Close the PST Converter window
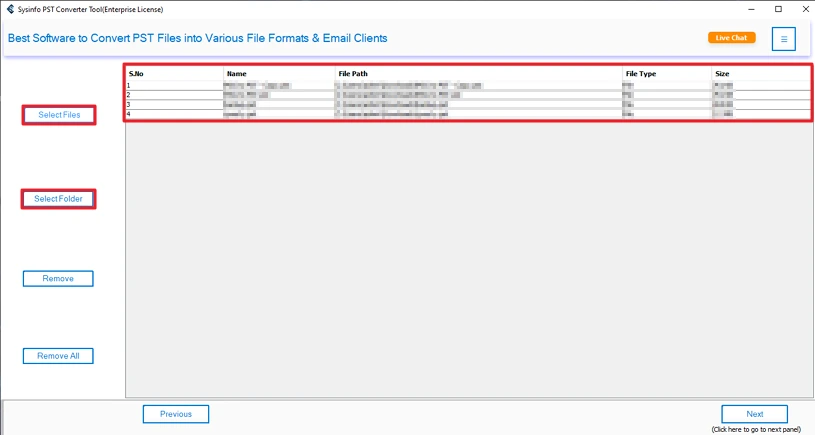This screenshot has height=435, width=815. click(x=805, y=9)
